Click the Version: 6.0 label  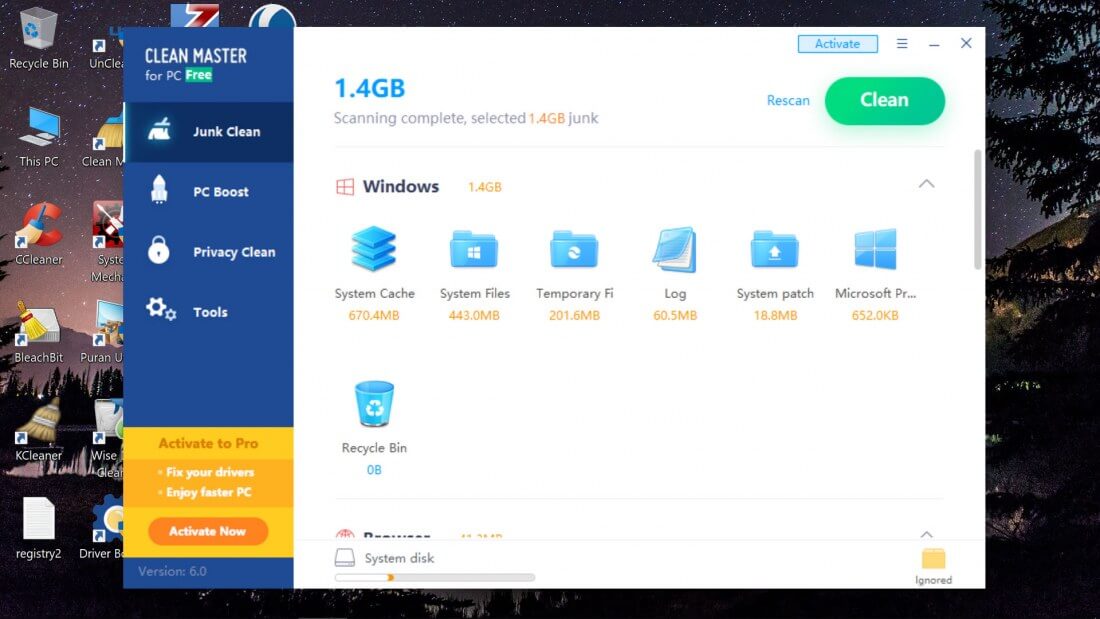tap(173, 571)
